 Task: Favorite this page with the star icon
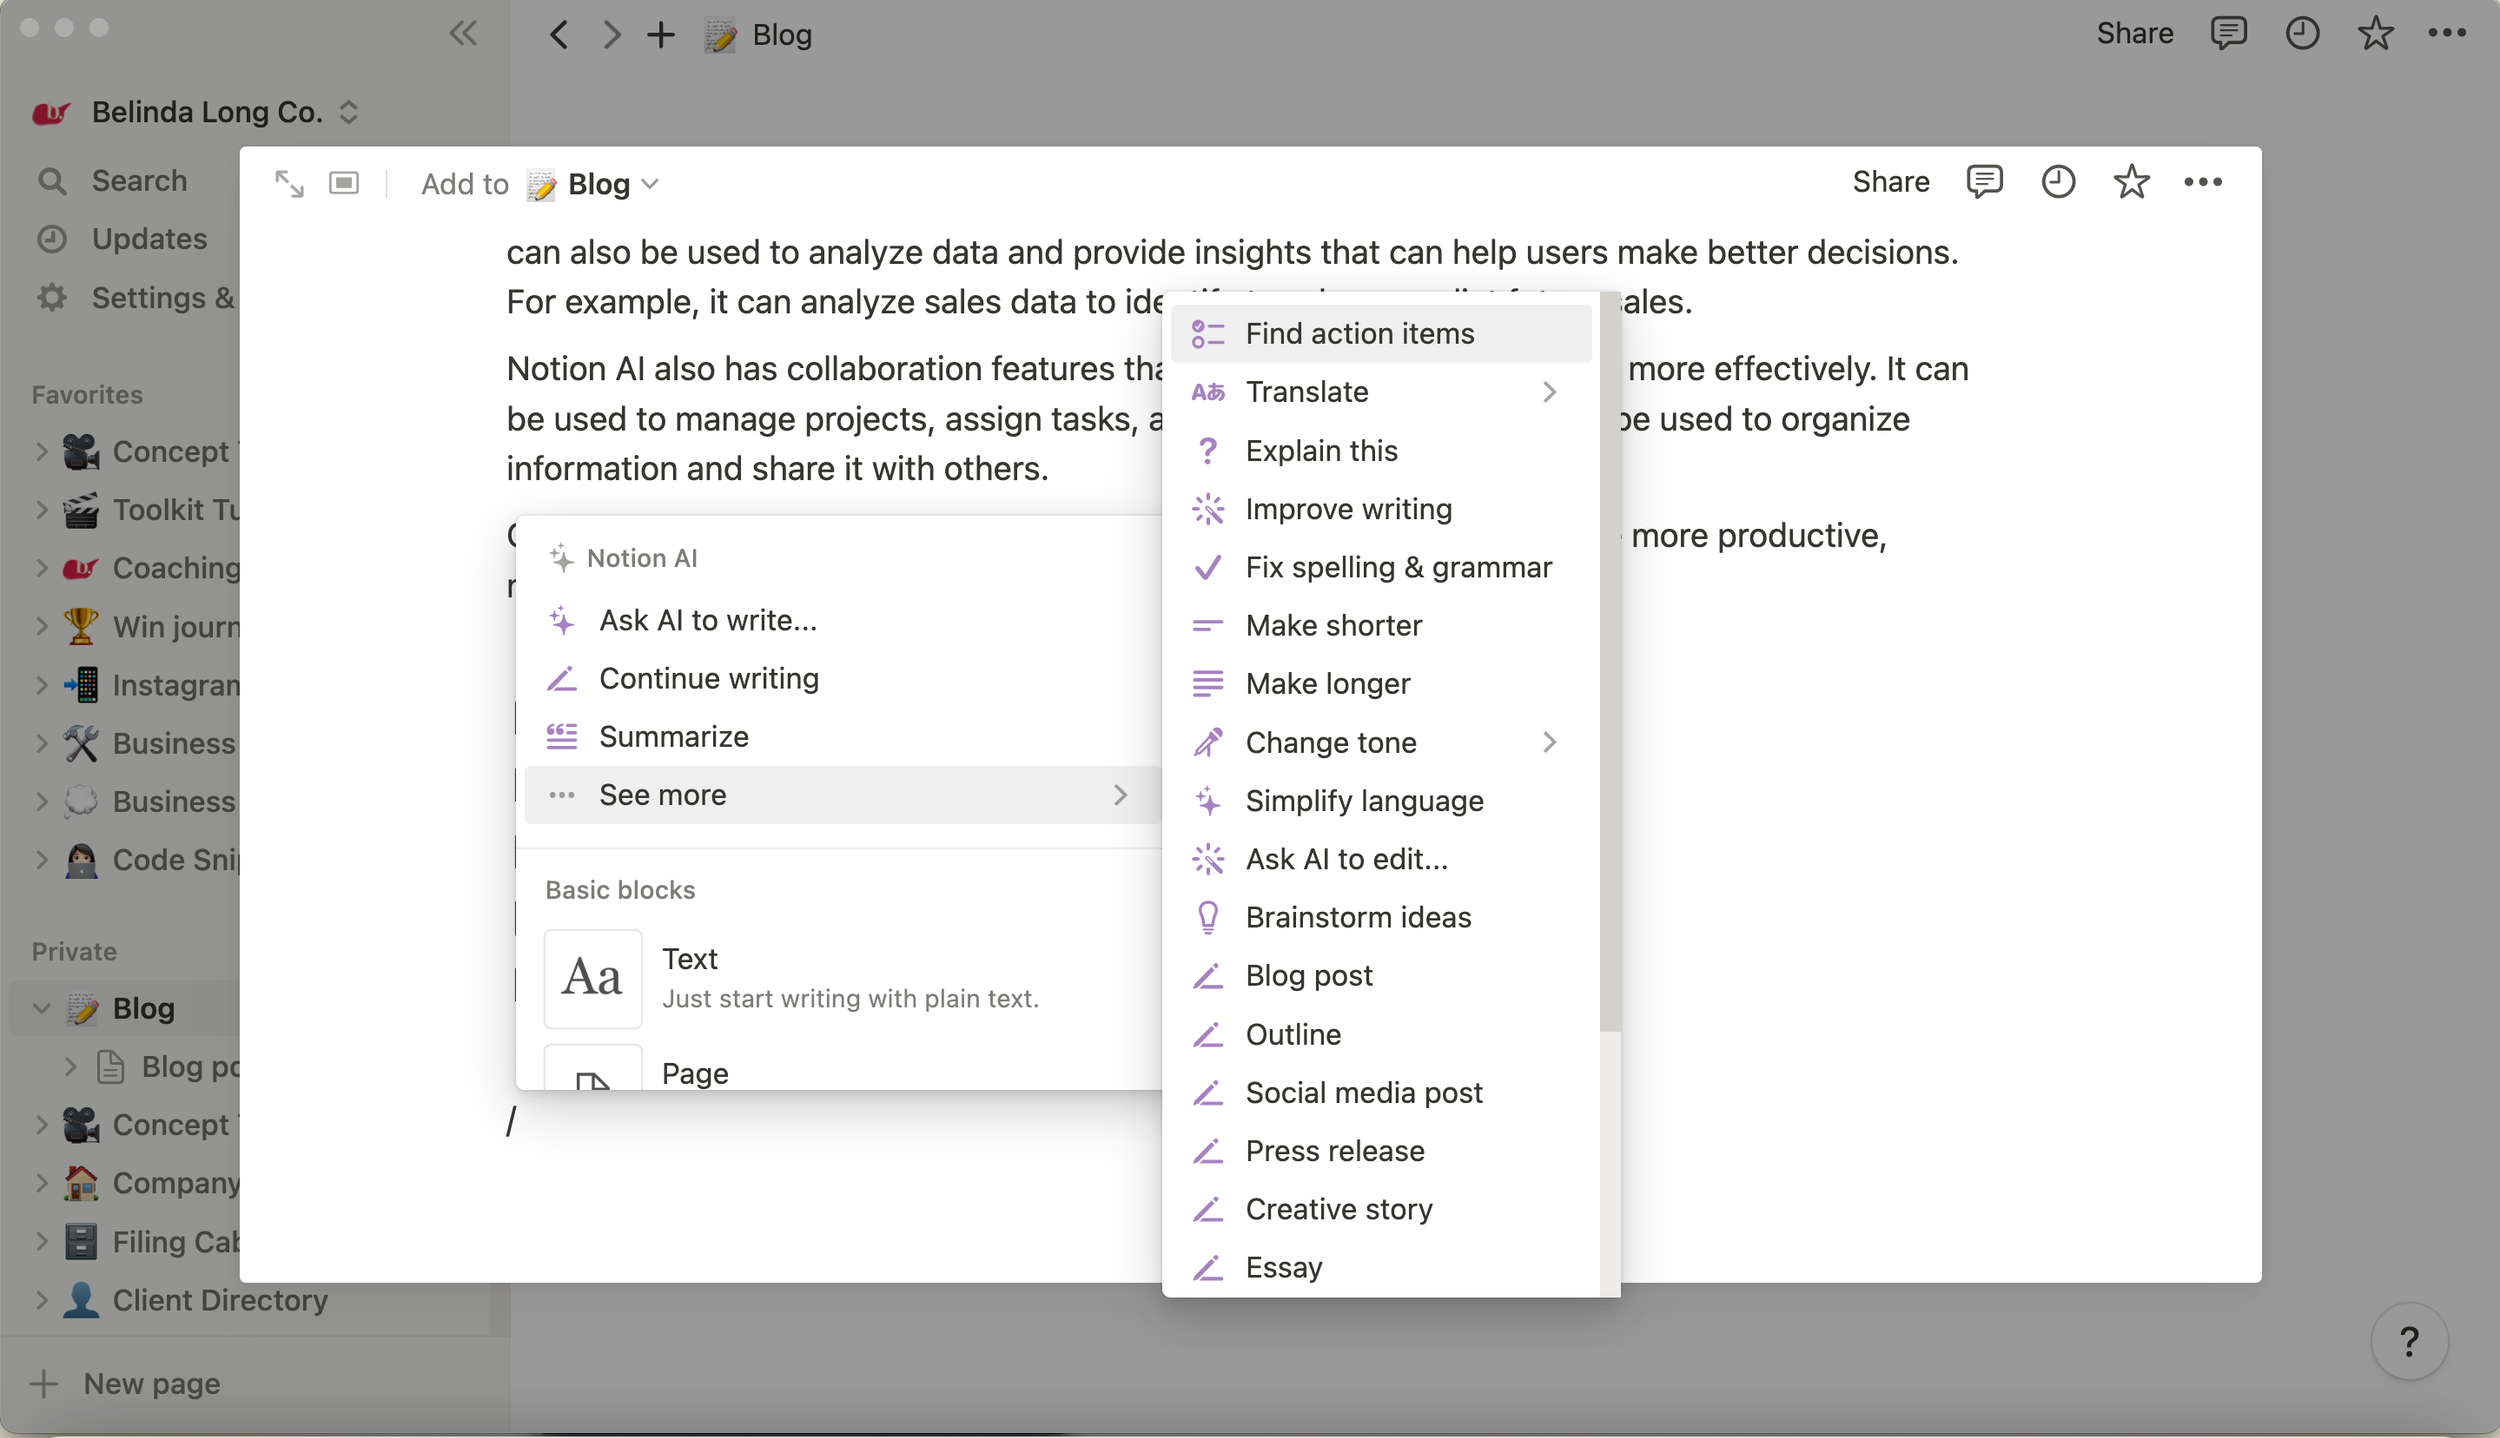click(x=2131, y=182)
